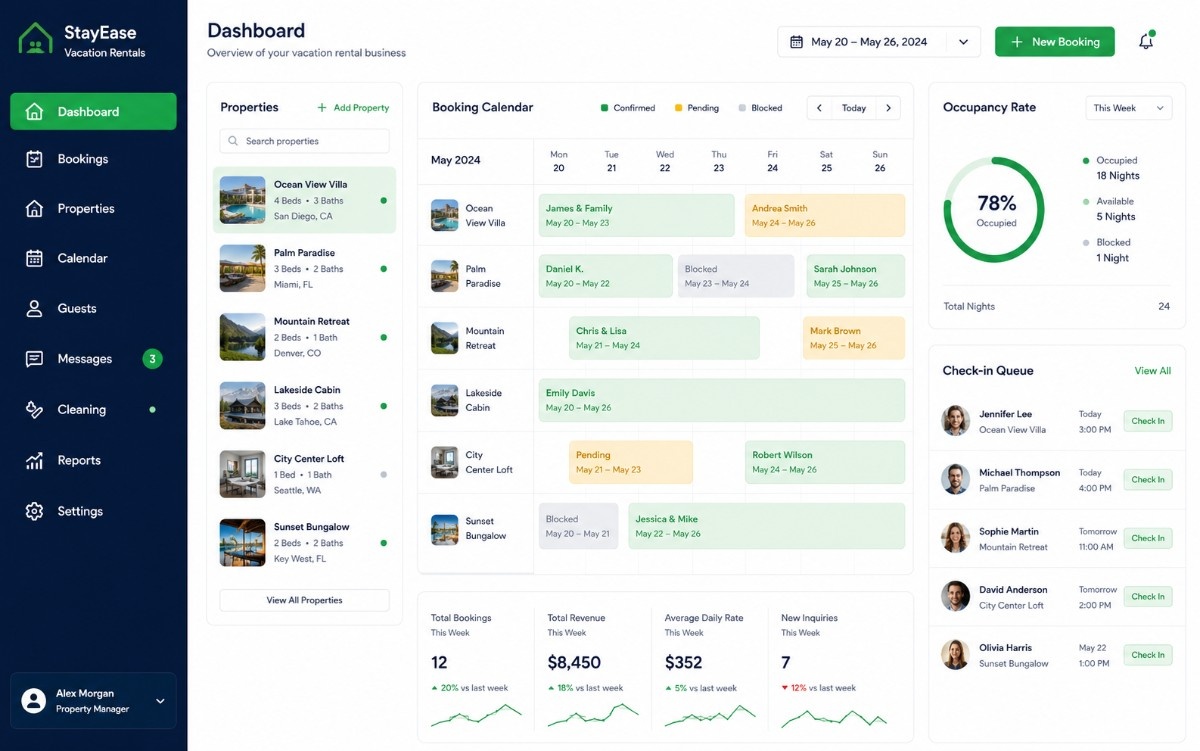Click Alex Morgan's user avatar icon
The image size is (1200, 751).
tap(34, 700)
